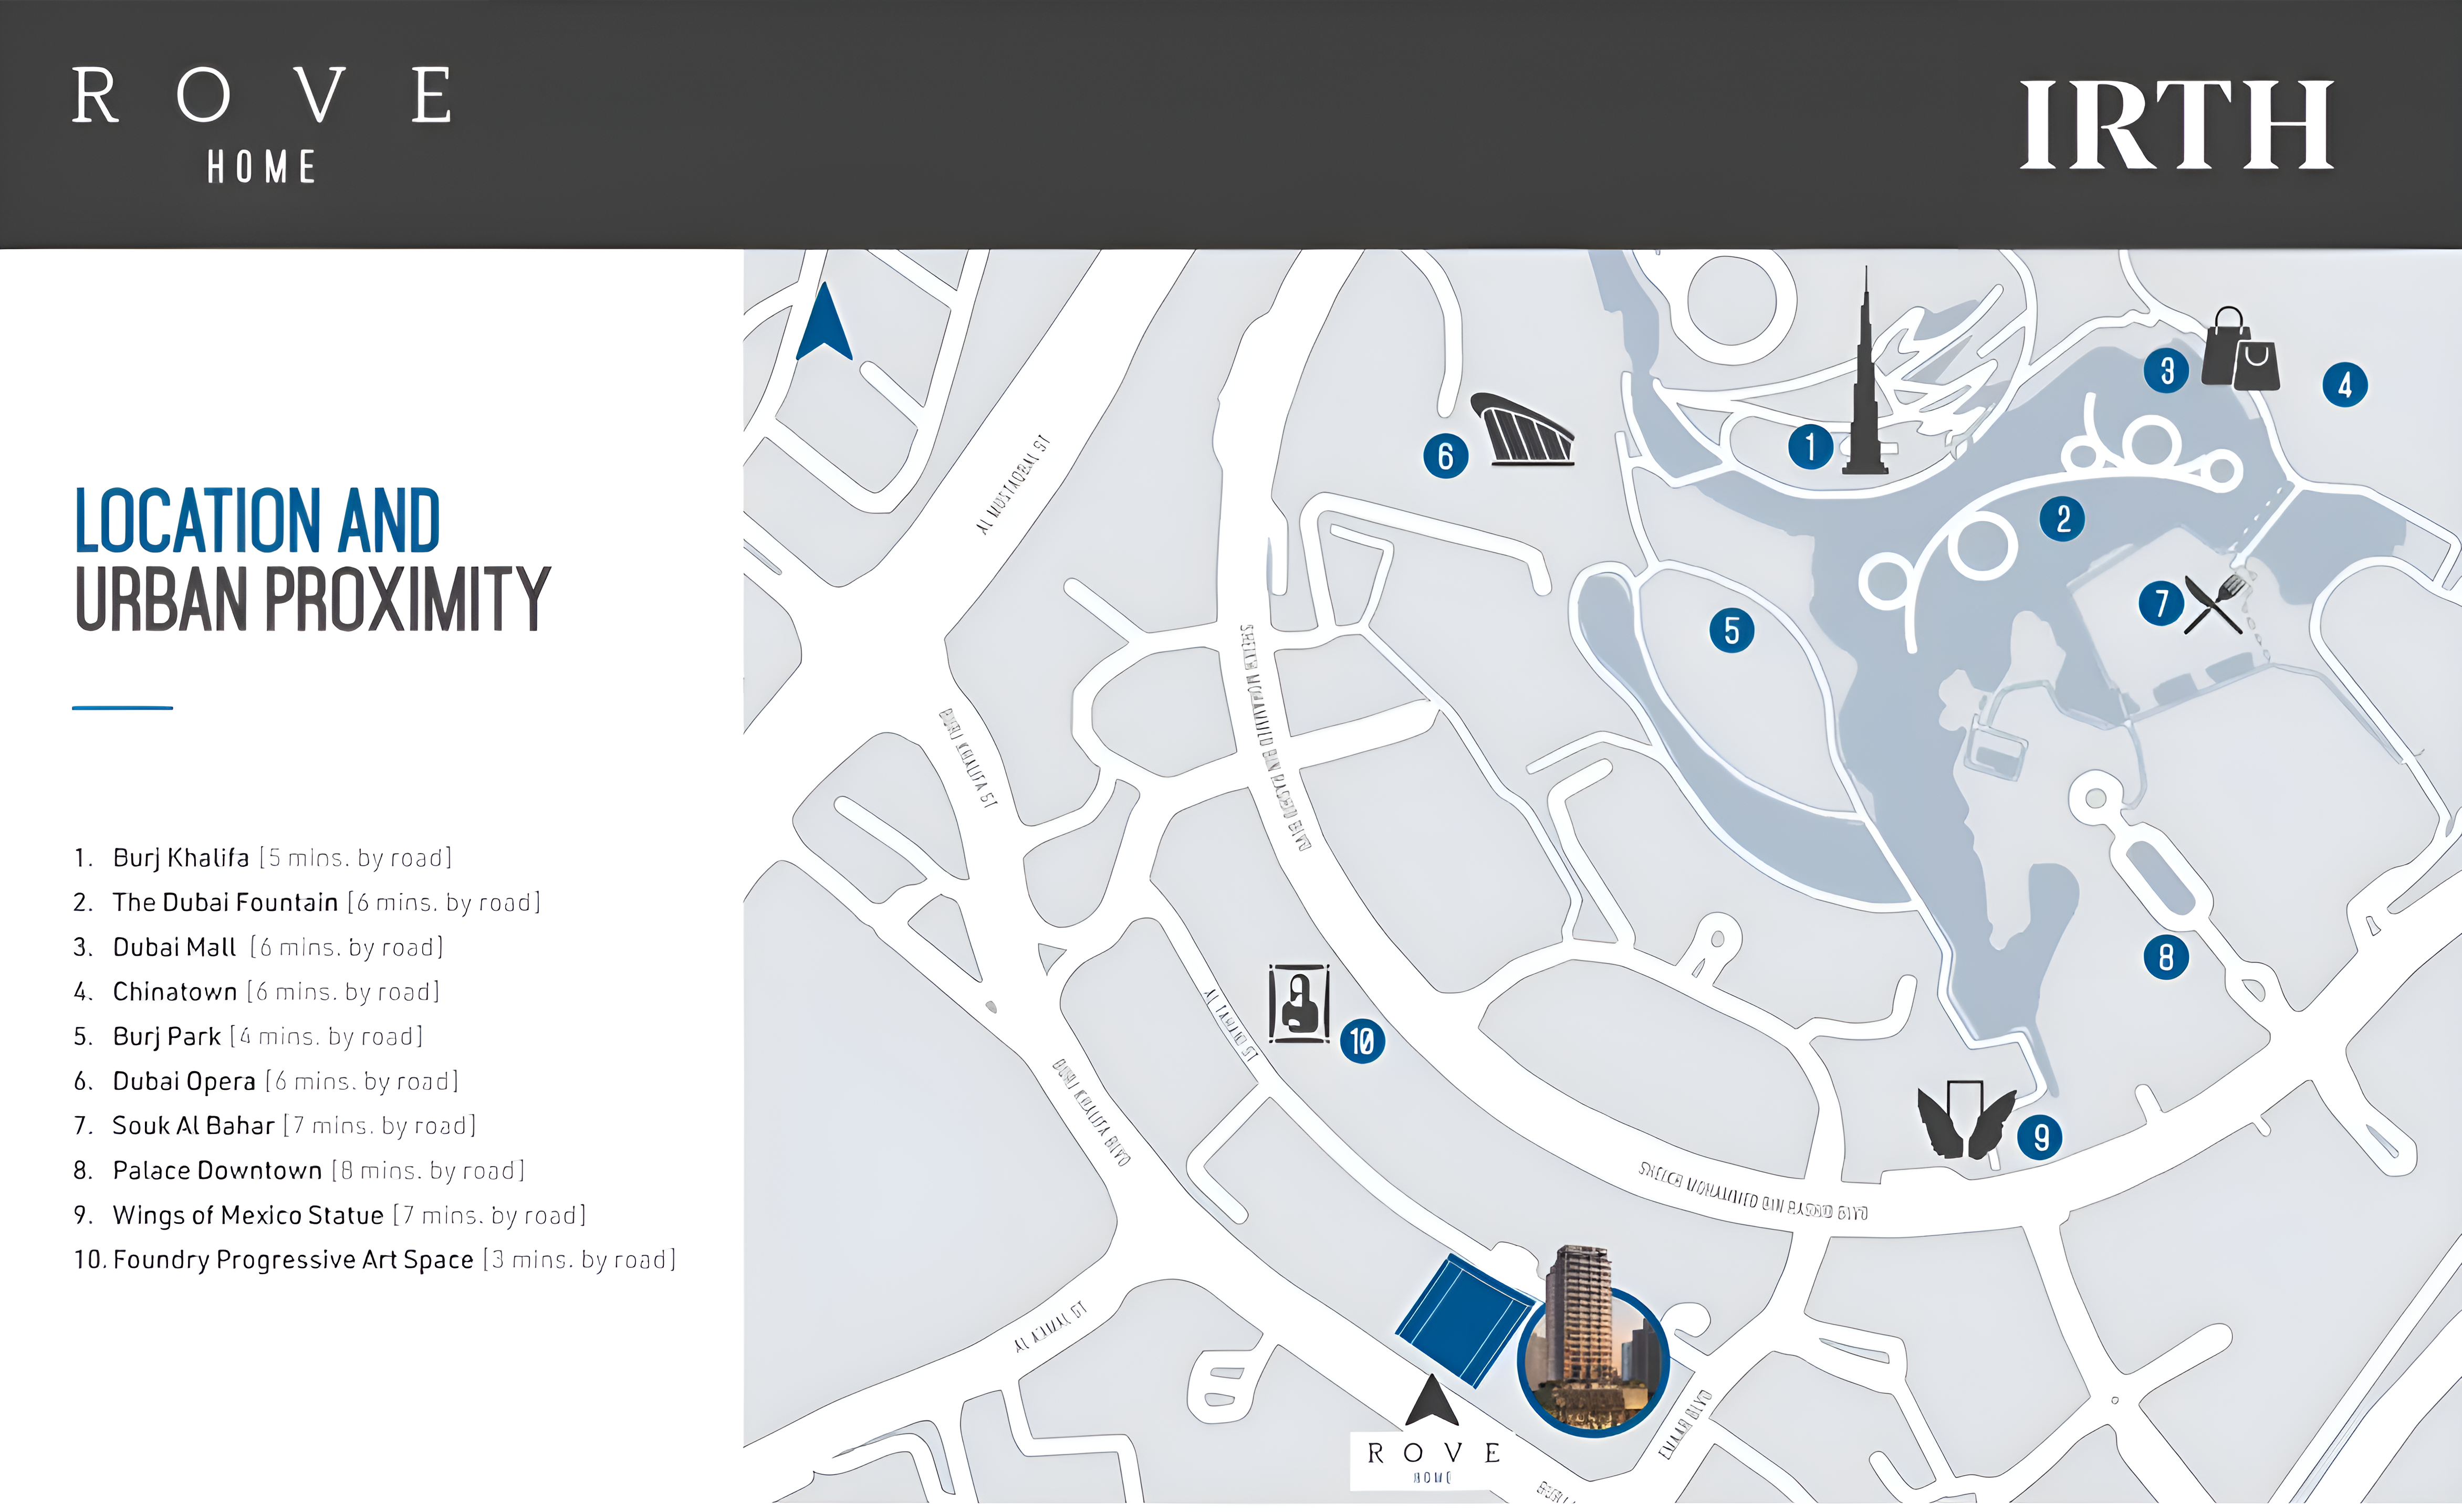
Task: Click the shopping bags icon
Action: pyautogui.click(x=2241, y=351)
